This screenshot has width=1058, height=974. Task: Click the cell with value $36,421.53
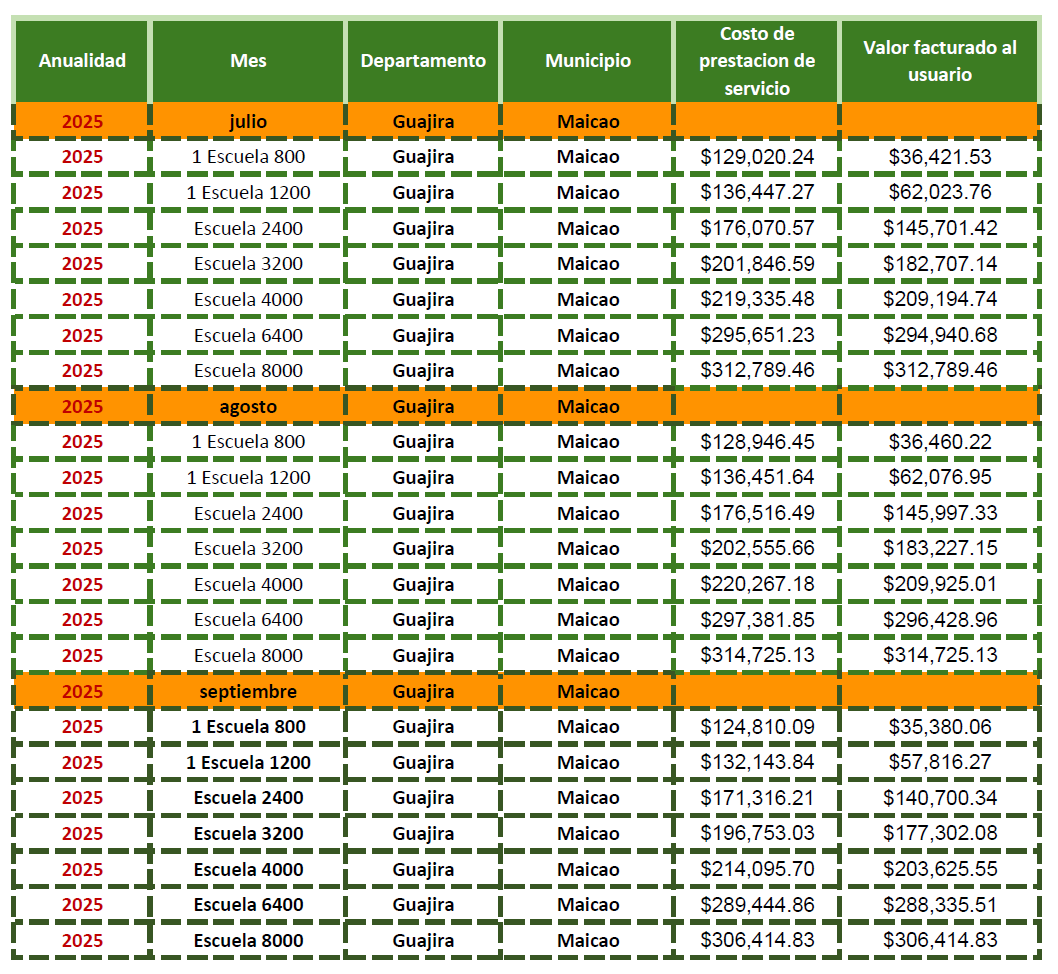pos(940,157)
